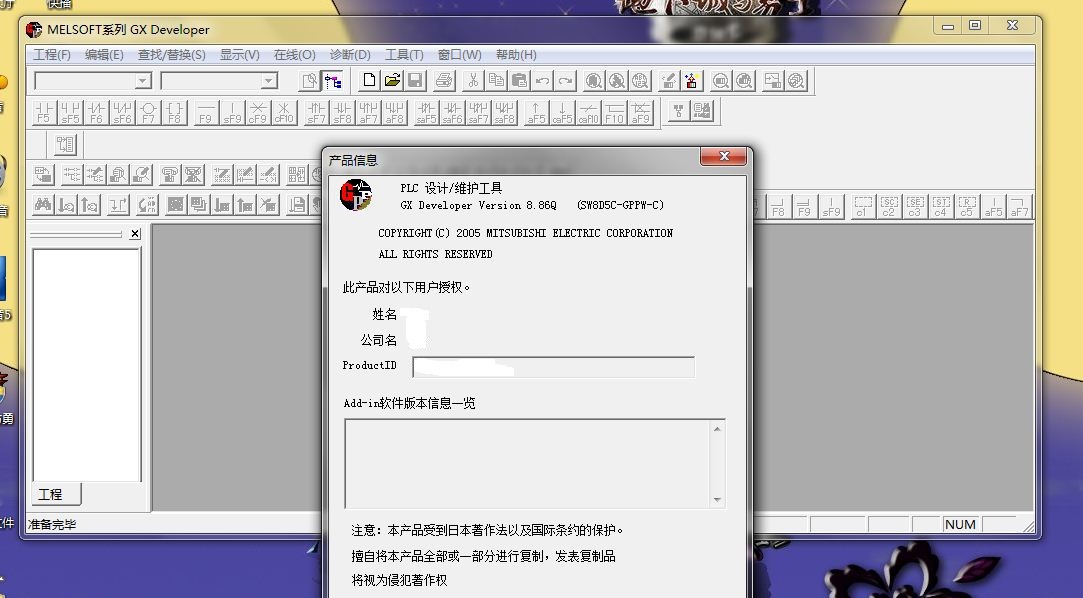Open the 帮助(H) menu
Image resolution: width=1083 pixels, height=598 pixels.
pos(516,55)
